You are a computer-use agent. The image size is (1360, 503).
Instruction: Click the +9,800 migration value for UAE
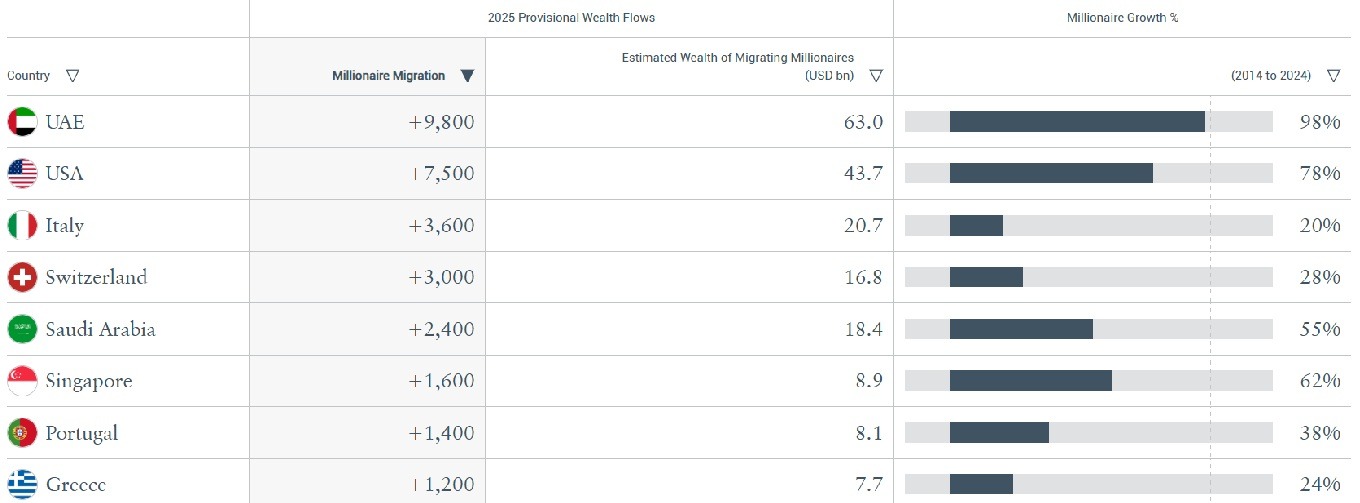click(441, 122)
